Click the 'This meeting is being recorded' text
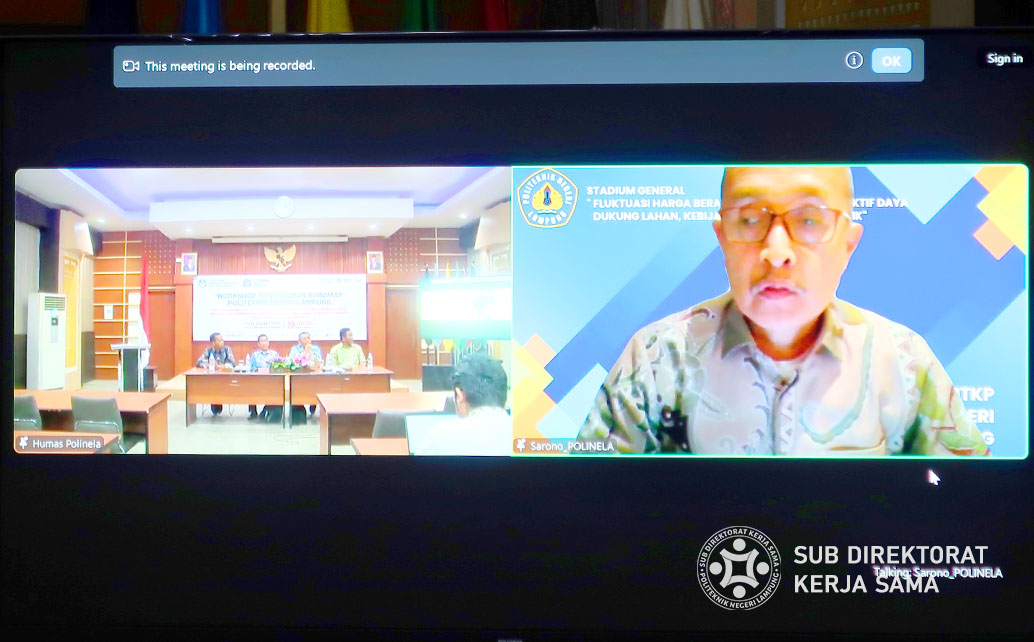Viewport: 1034px width, 642px height. coord(230,64)
